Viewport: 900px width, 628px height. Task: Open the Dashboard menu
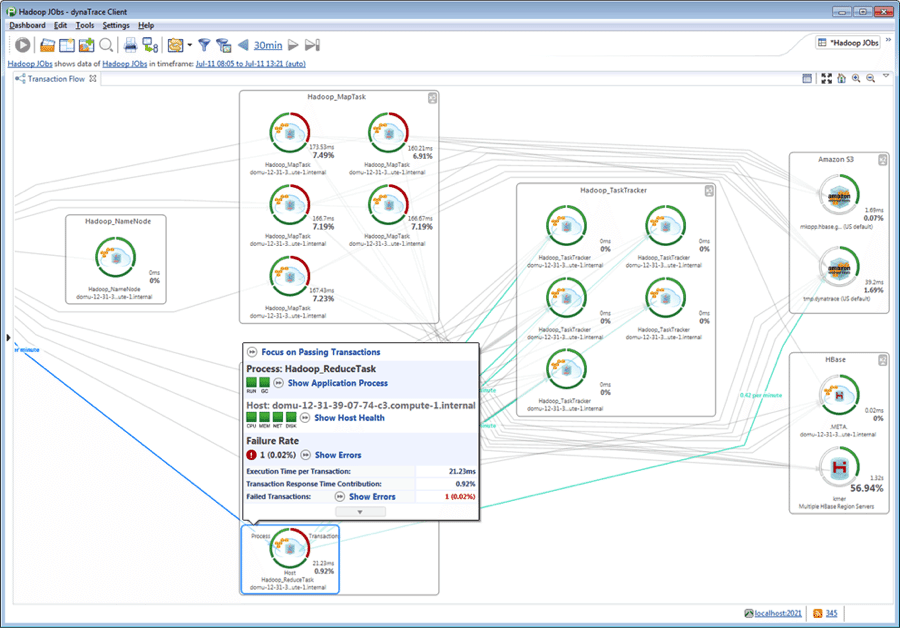[x=28, y=25]
